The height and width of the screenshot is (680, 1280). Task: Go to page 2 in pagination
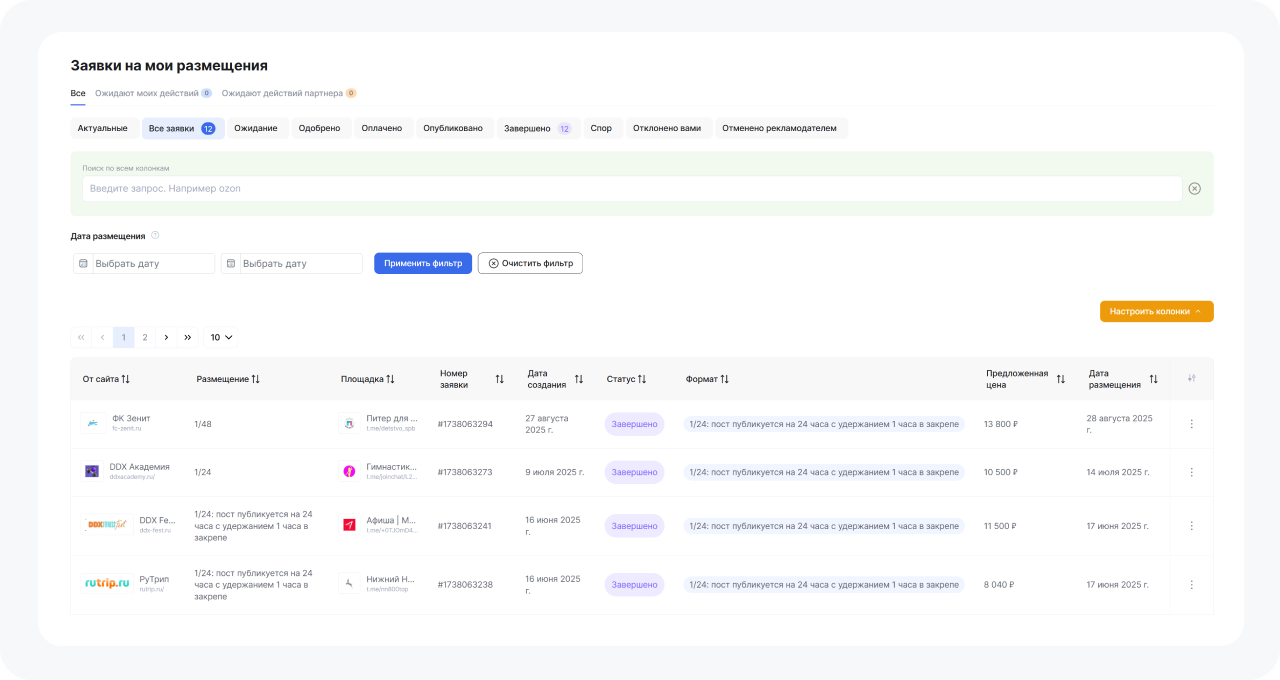click(x=145, y=338)
